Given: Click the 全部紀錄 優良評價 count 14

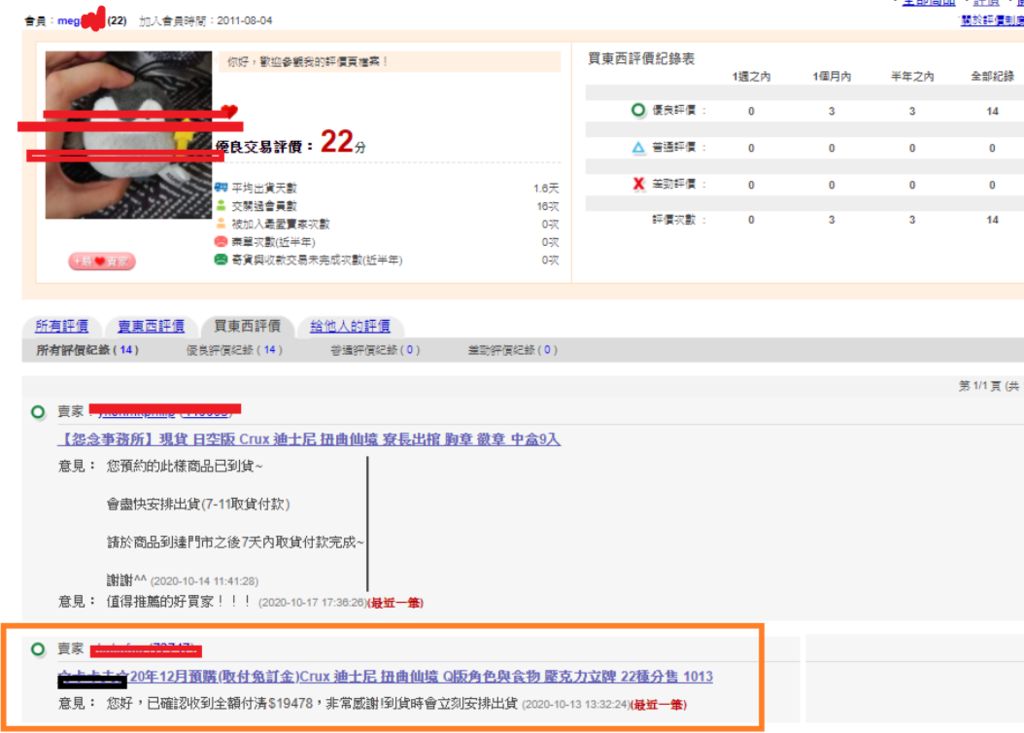Looking at the screenshot, I should (992, 111).
